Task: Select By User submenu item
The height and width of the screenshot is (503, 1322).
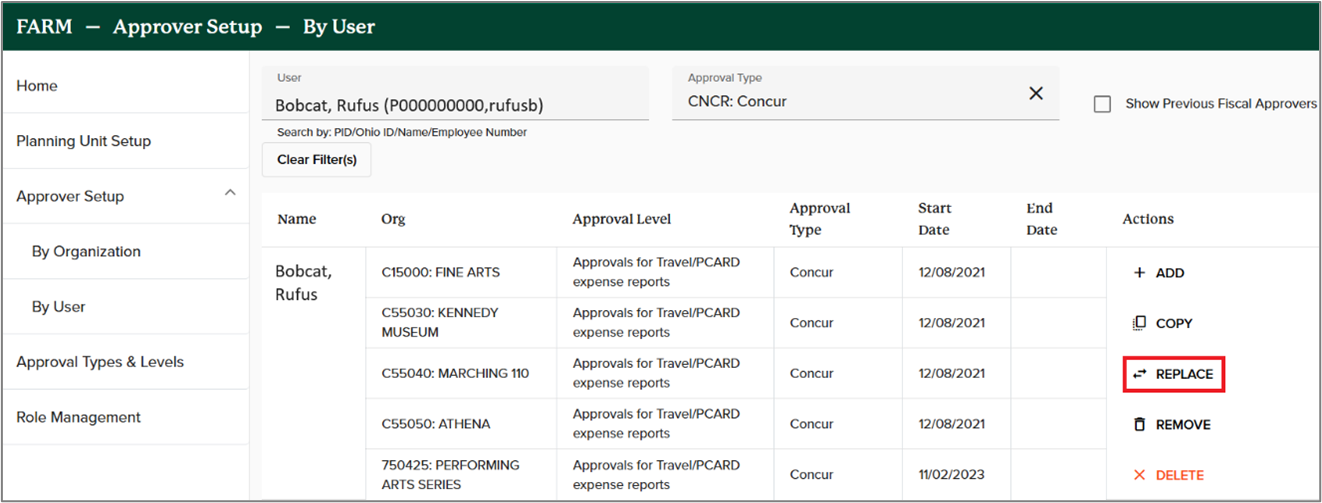Action: 59,307
